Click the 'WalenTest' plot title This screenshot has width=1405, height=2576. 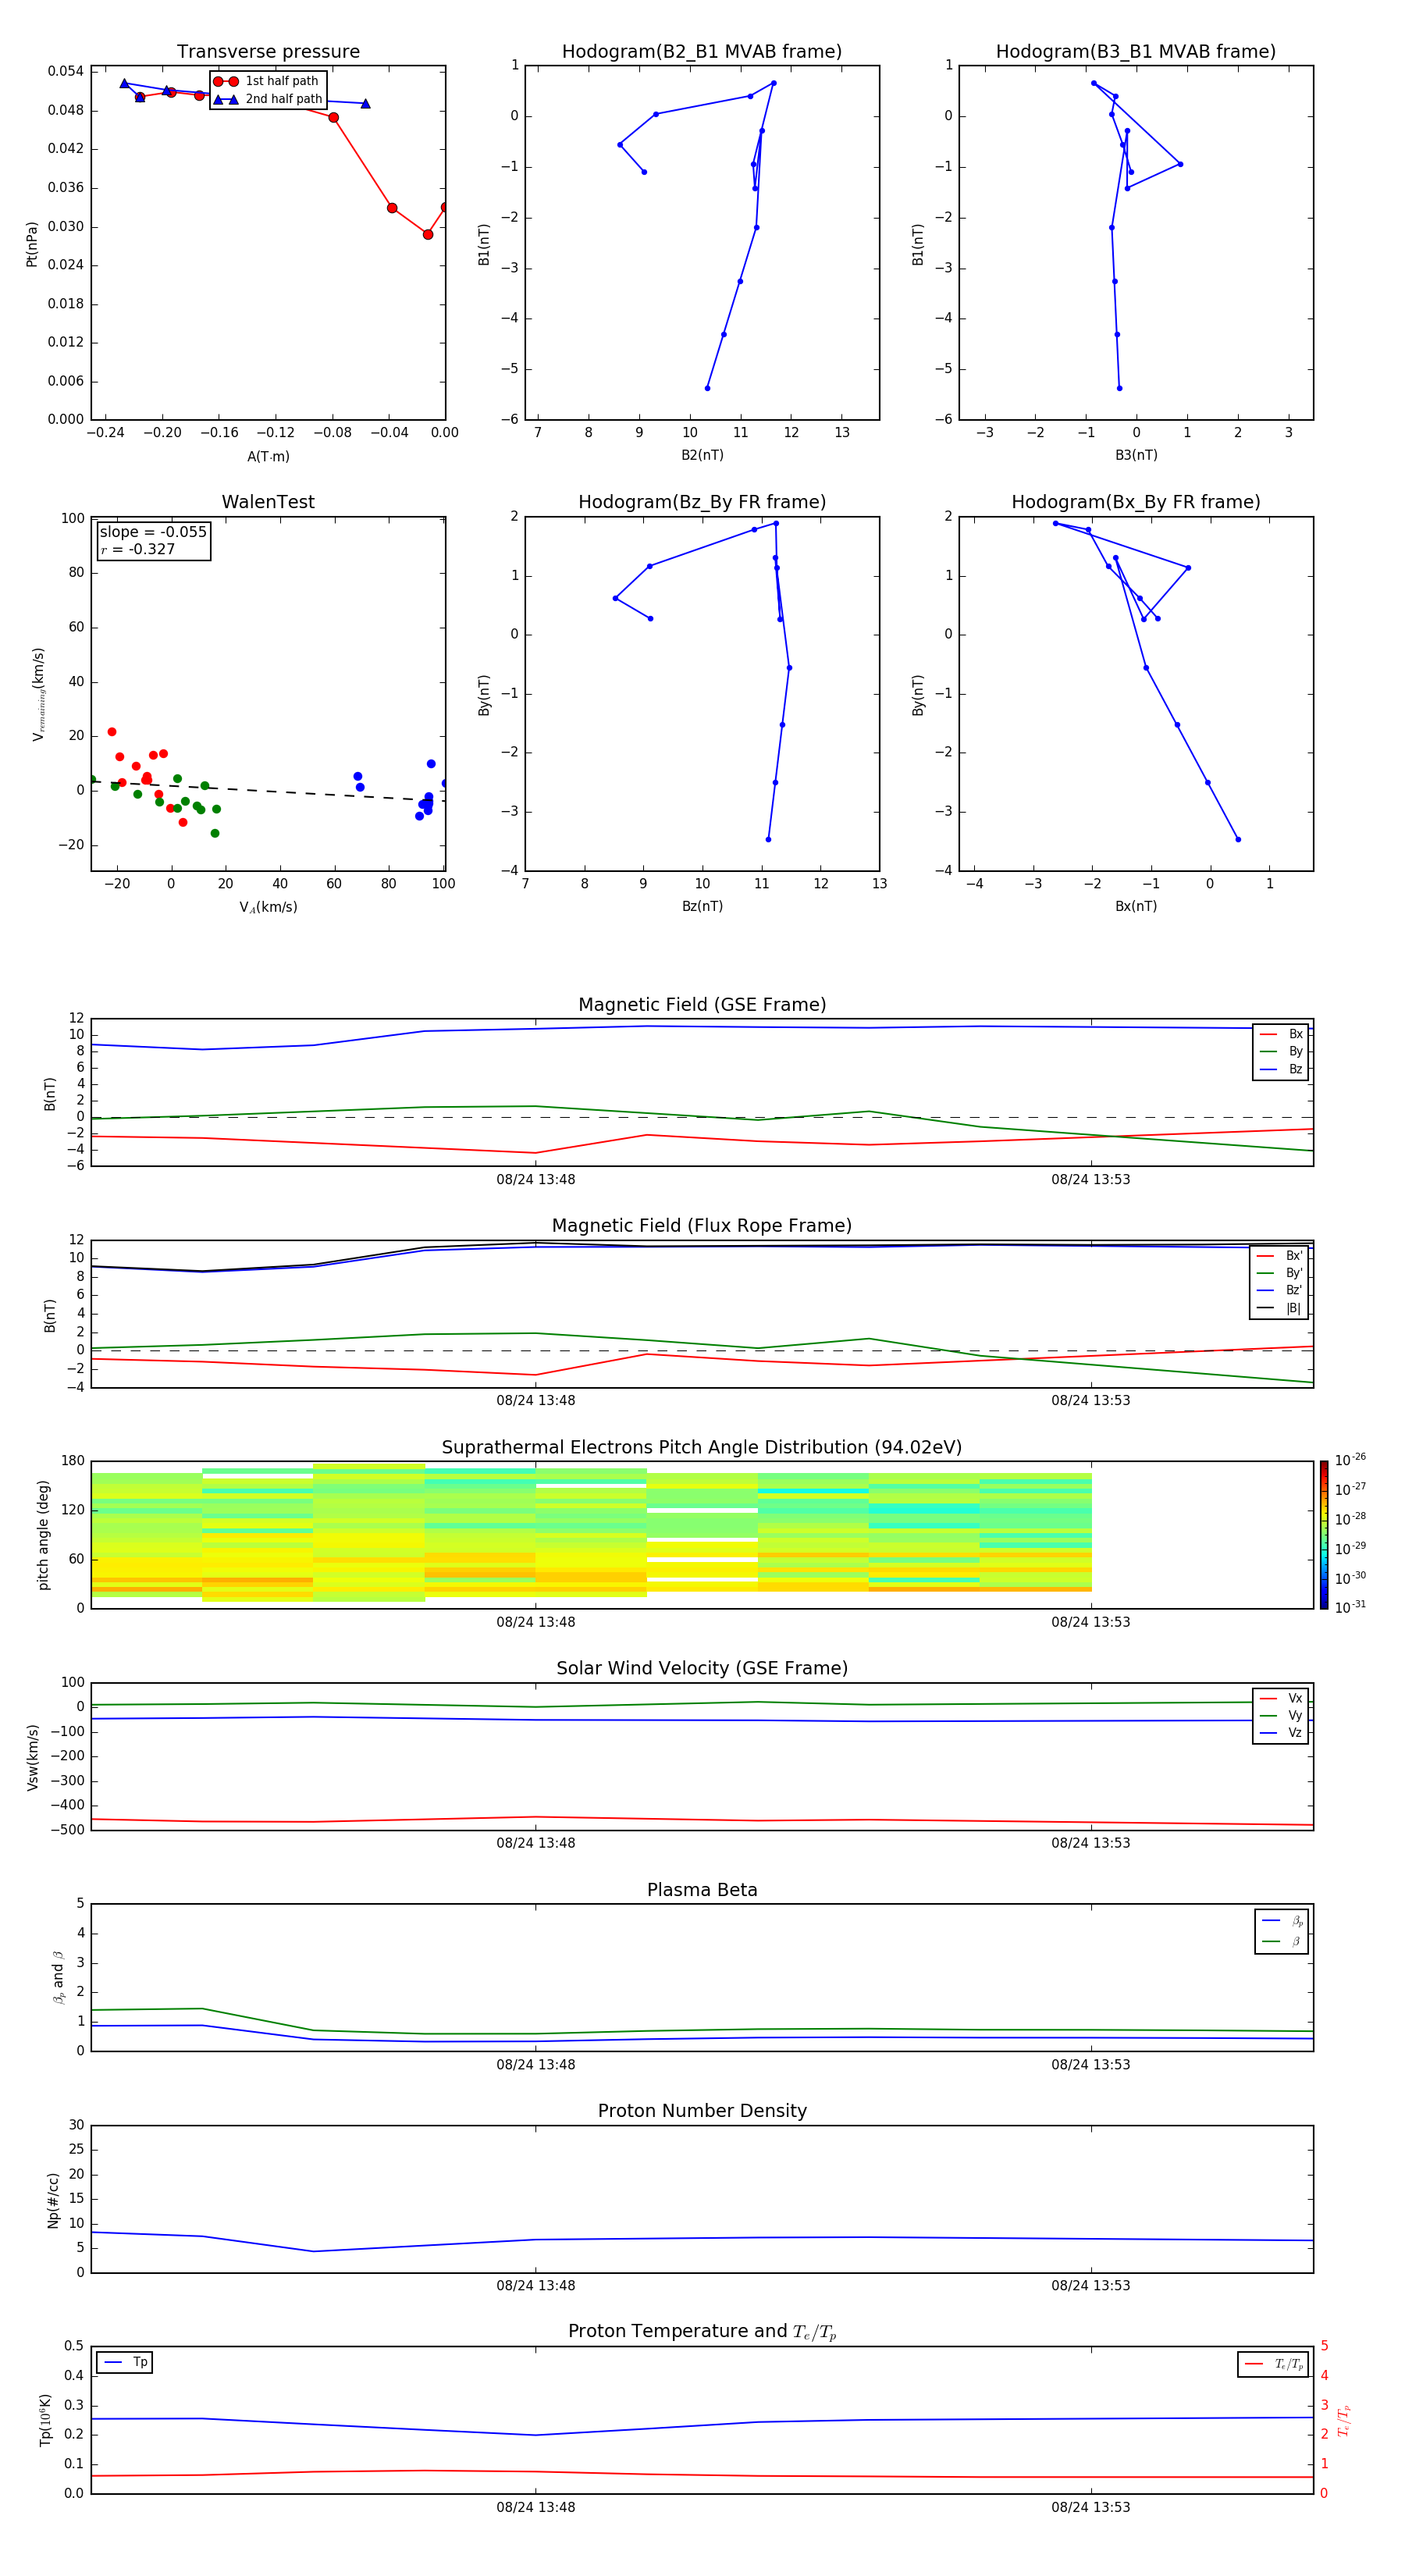click(268, 502)
